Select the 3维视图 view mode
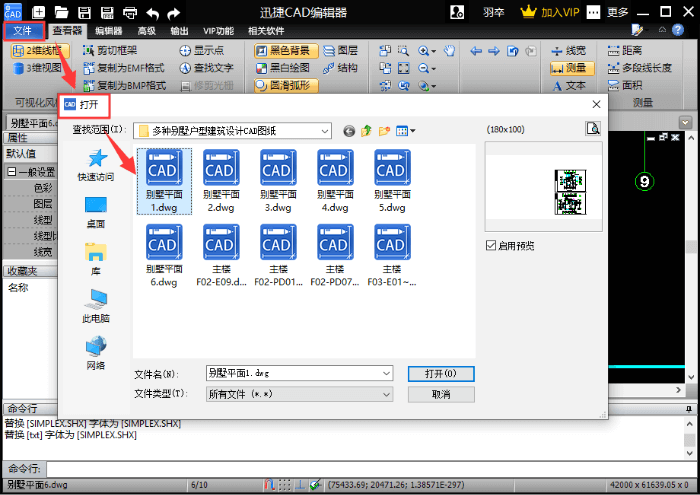The width and height of the screenshot is (700, 495). point(38,68)
